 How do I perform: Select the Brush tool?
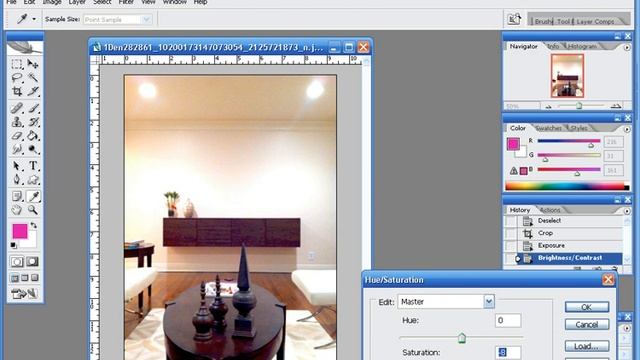[33, 108]
